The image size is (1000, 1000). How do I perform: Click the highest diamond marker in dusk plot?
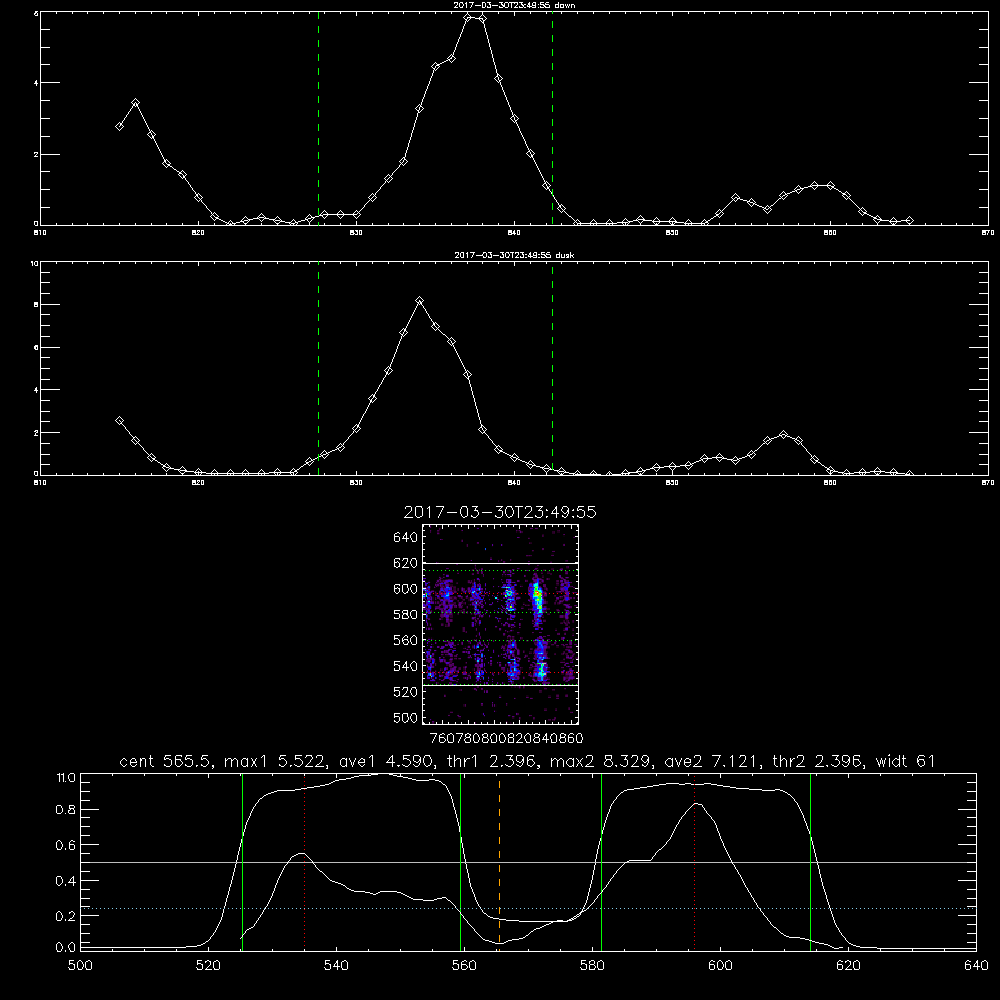(x=419, y=300)
